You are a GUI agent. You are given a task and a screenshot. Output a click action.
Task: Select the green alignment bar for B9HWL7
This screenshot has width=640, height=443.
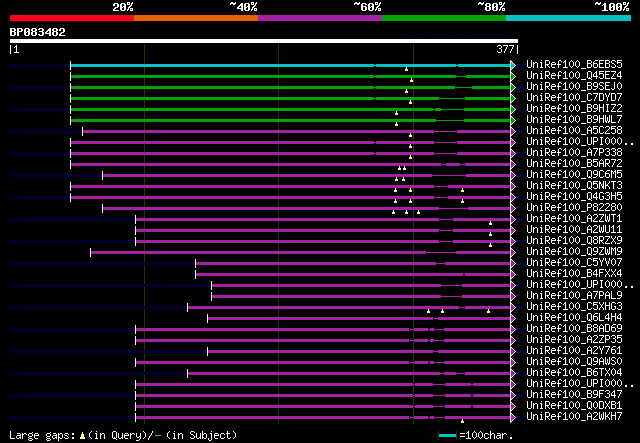coord(290,120)
